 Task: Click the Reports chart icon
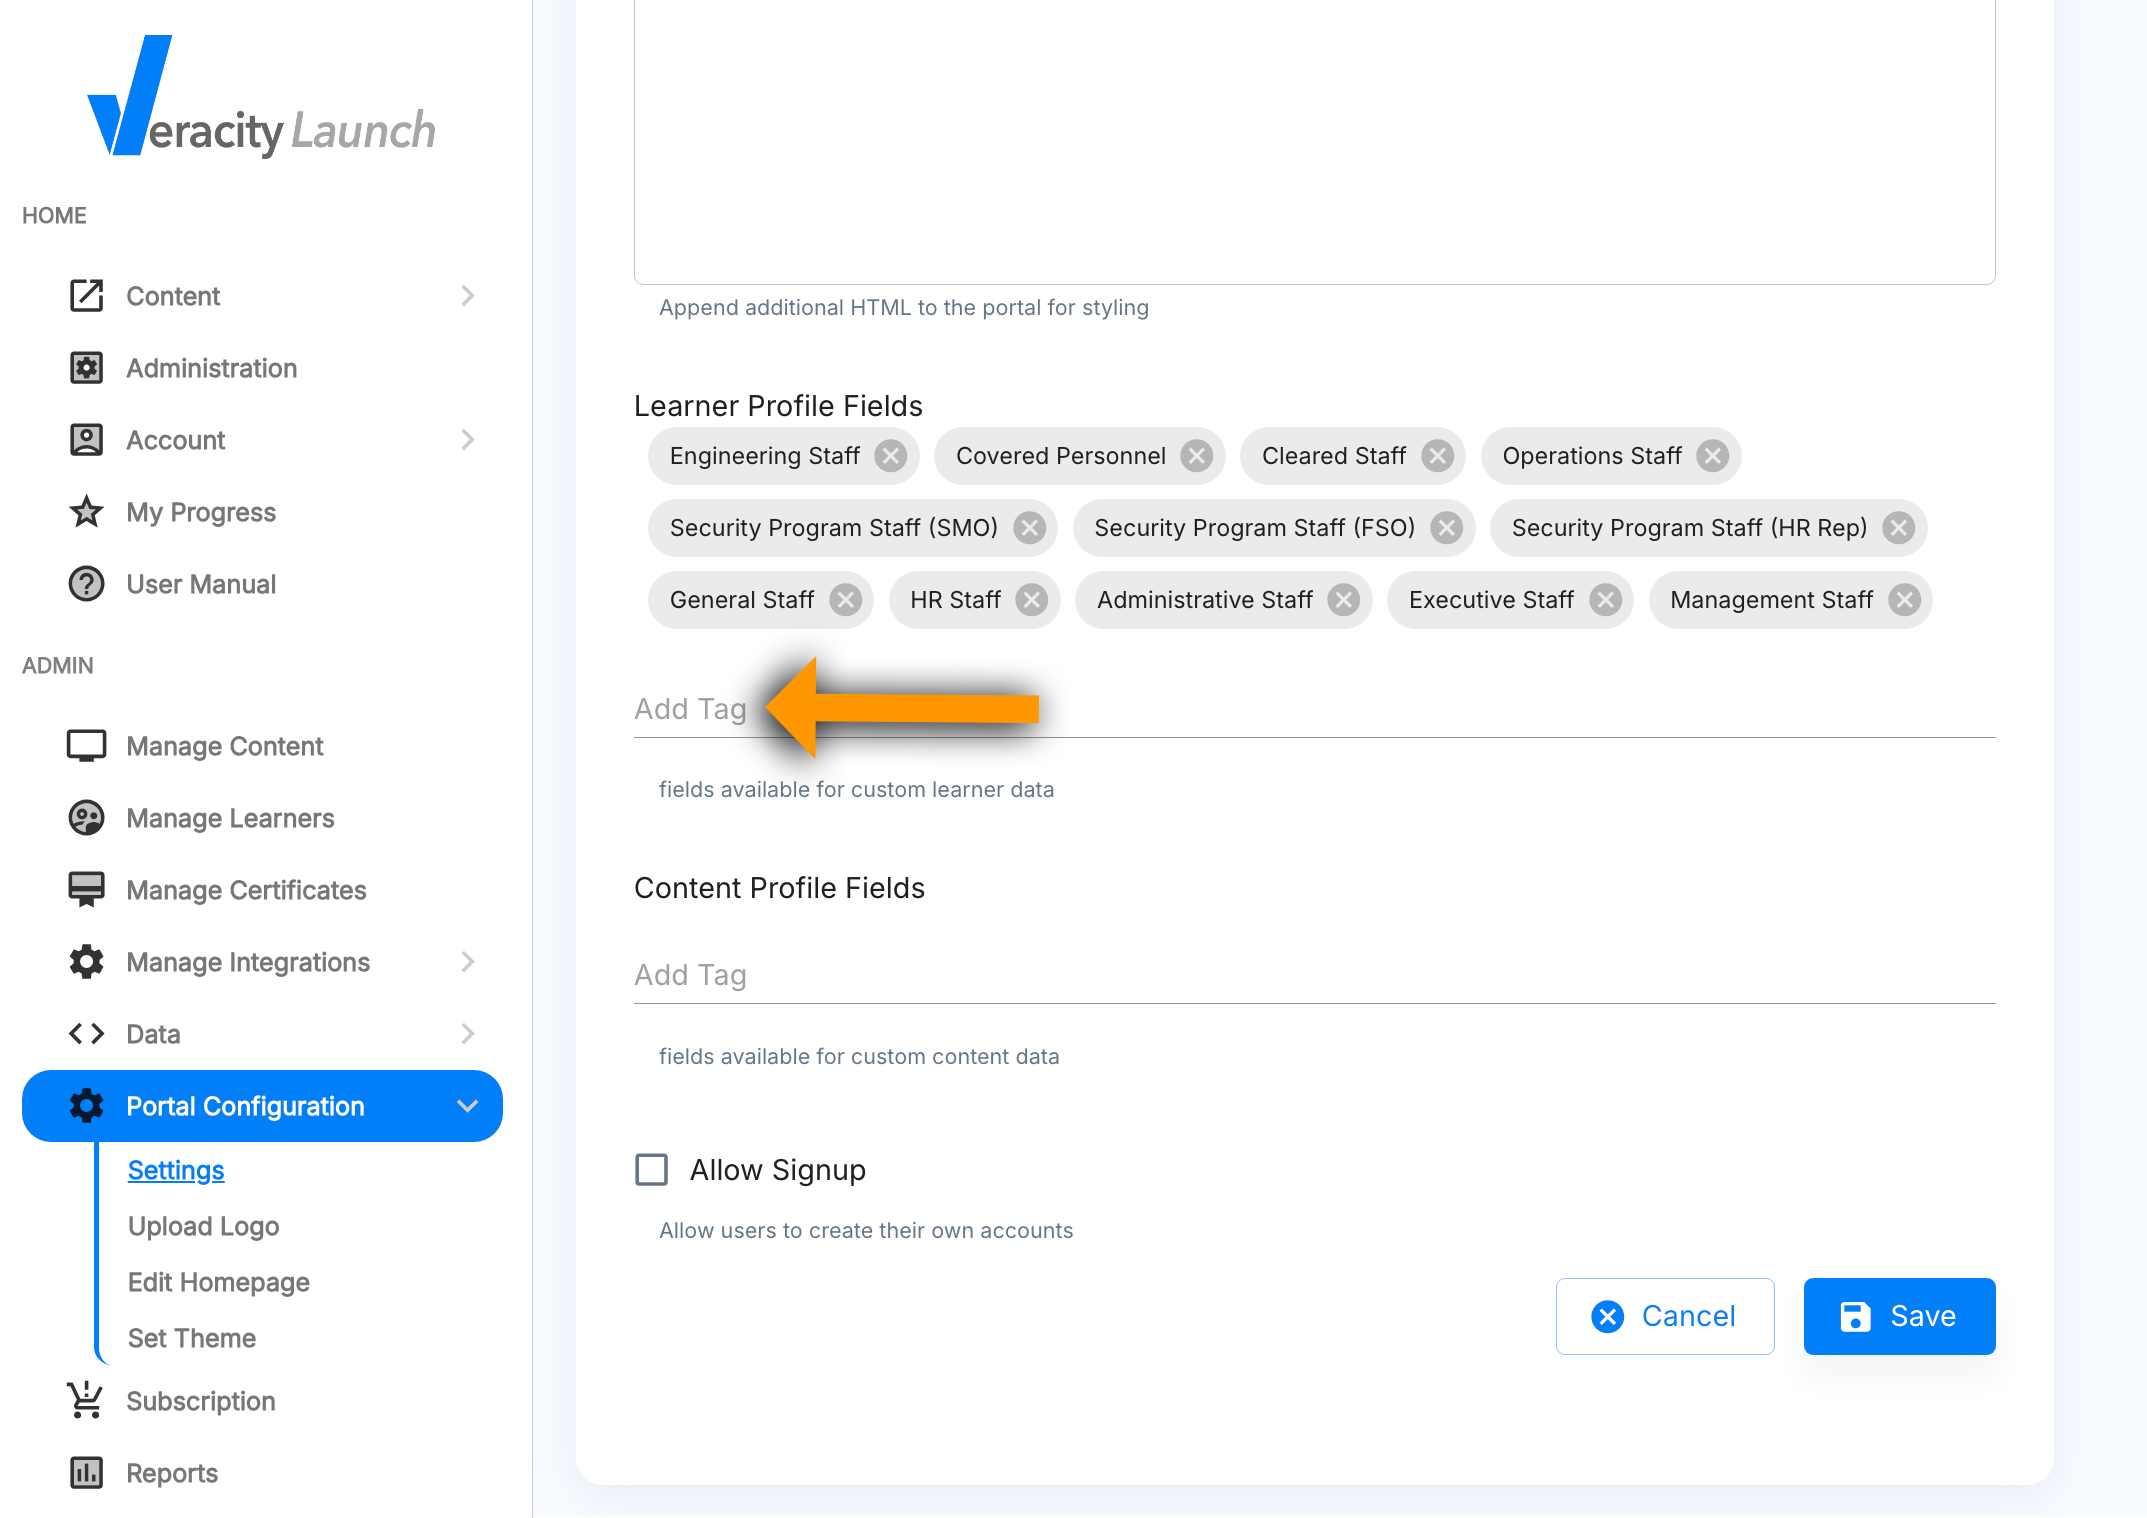pyautogui.click(x=86, y=1473)
